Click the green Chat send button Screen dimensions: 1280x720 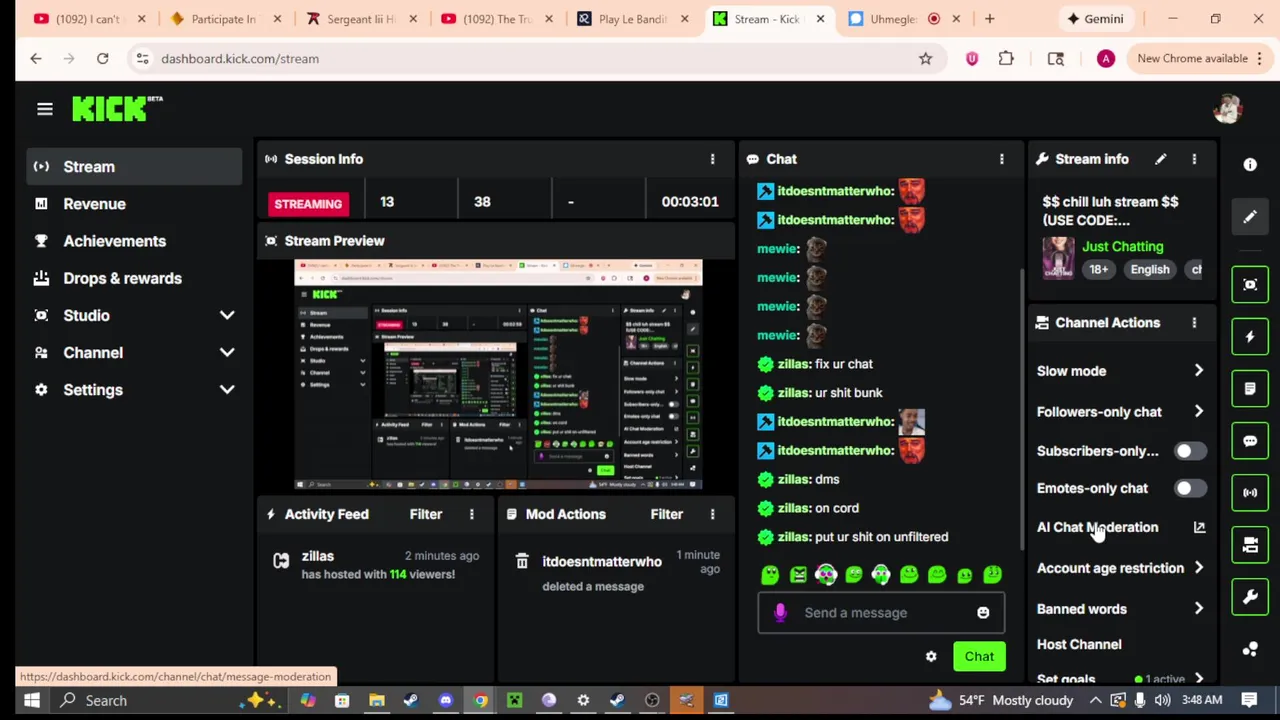[x=979, y=656]
